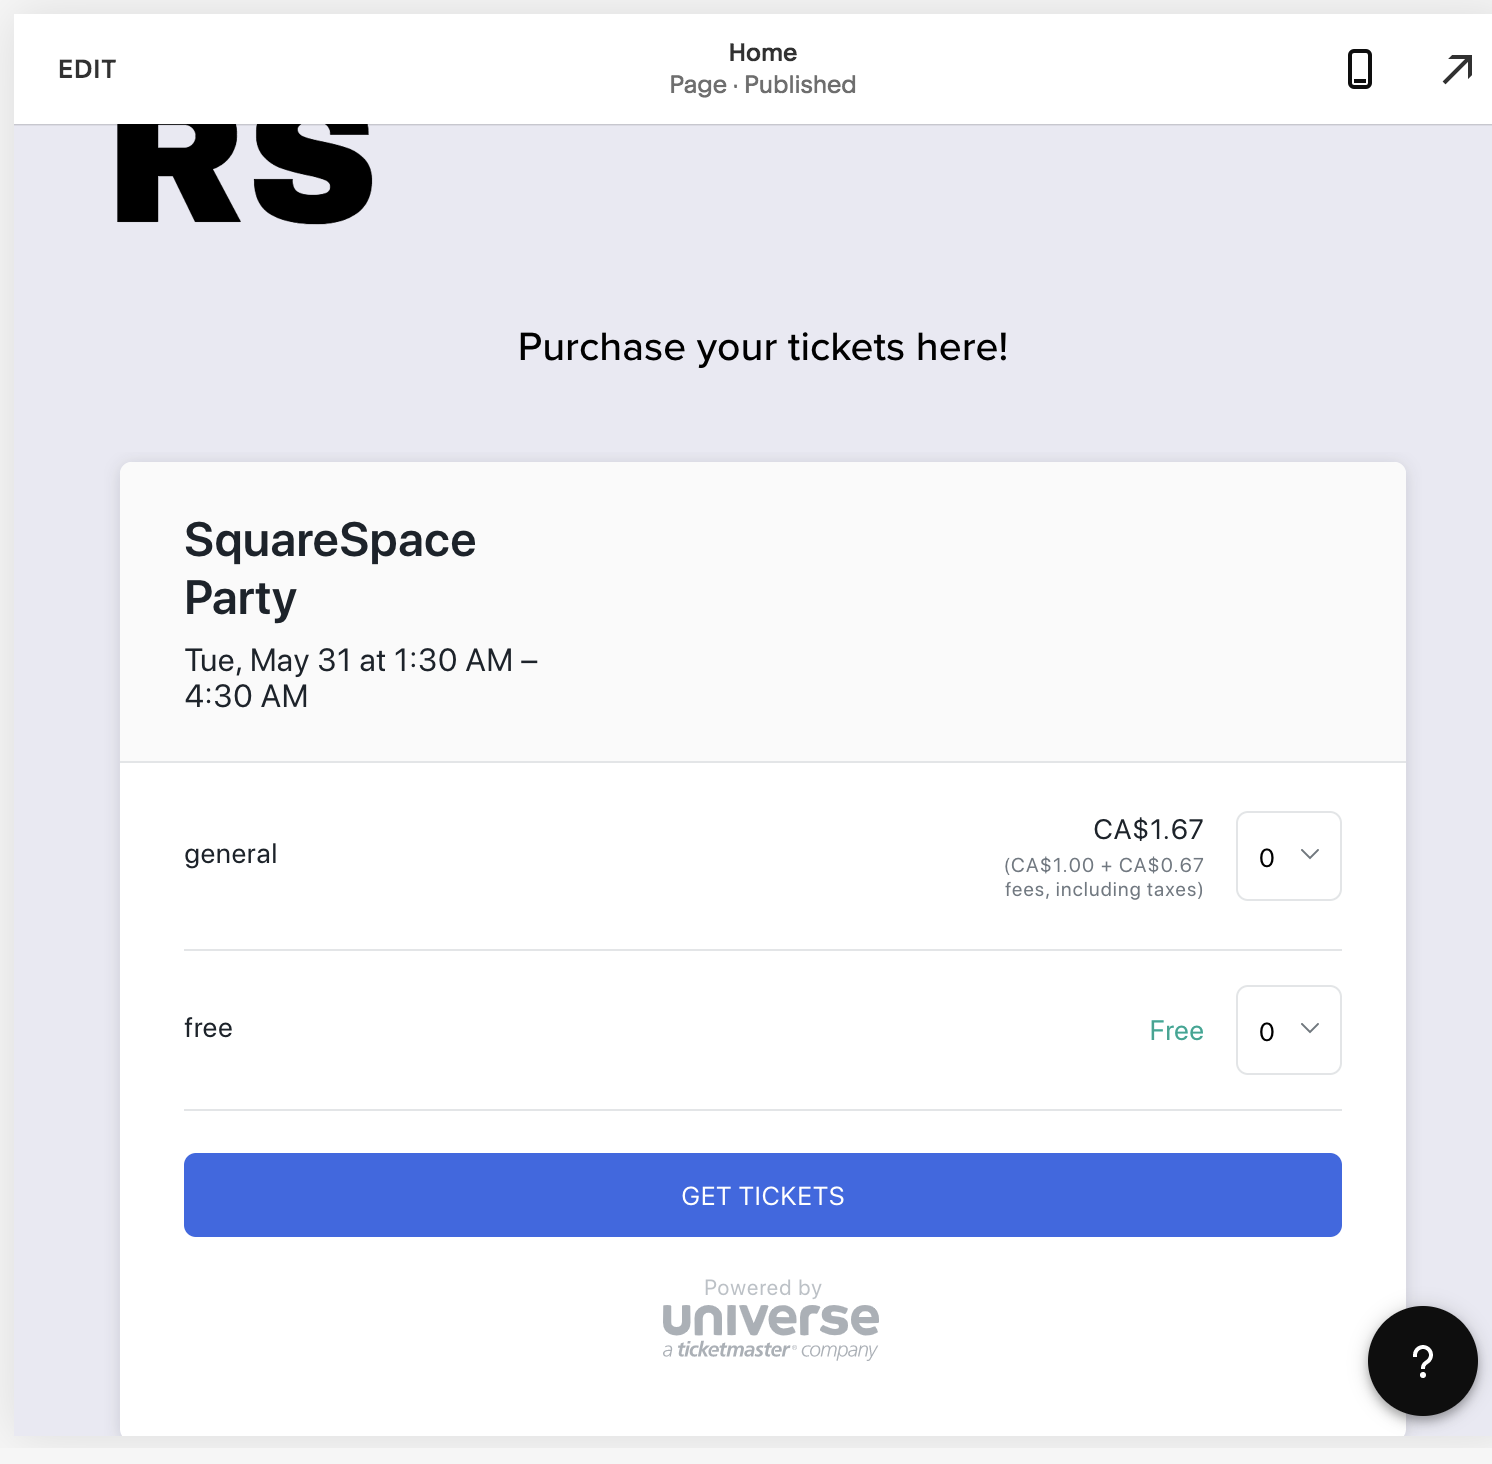This screenshot has width=1492, height=1464.
Task: Click the large RS site logo
Action: coord(245,174)
